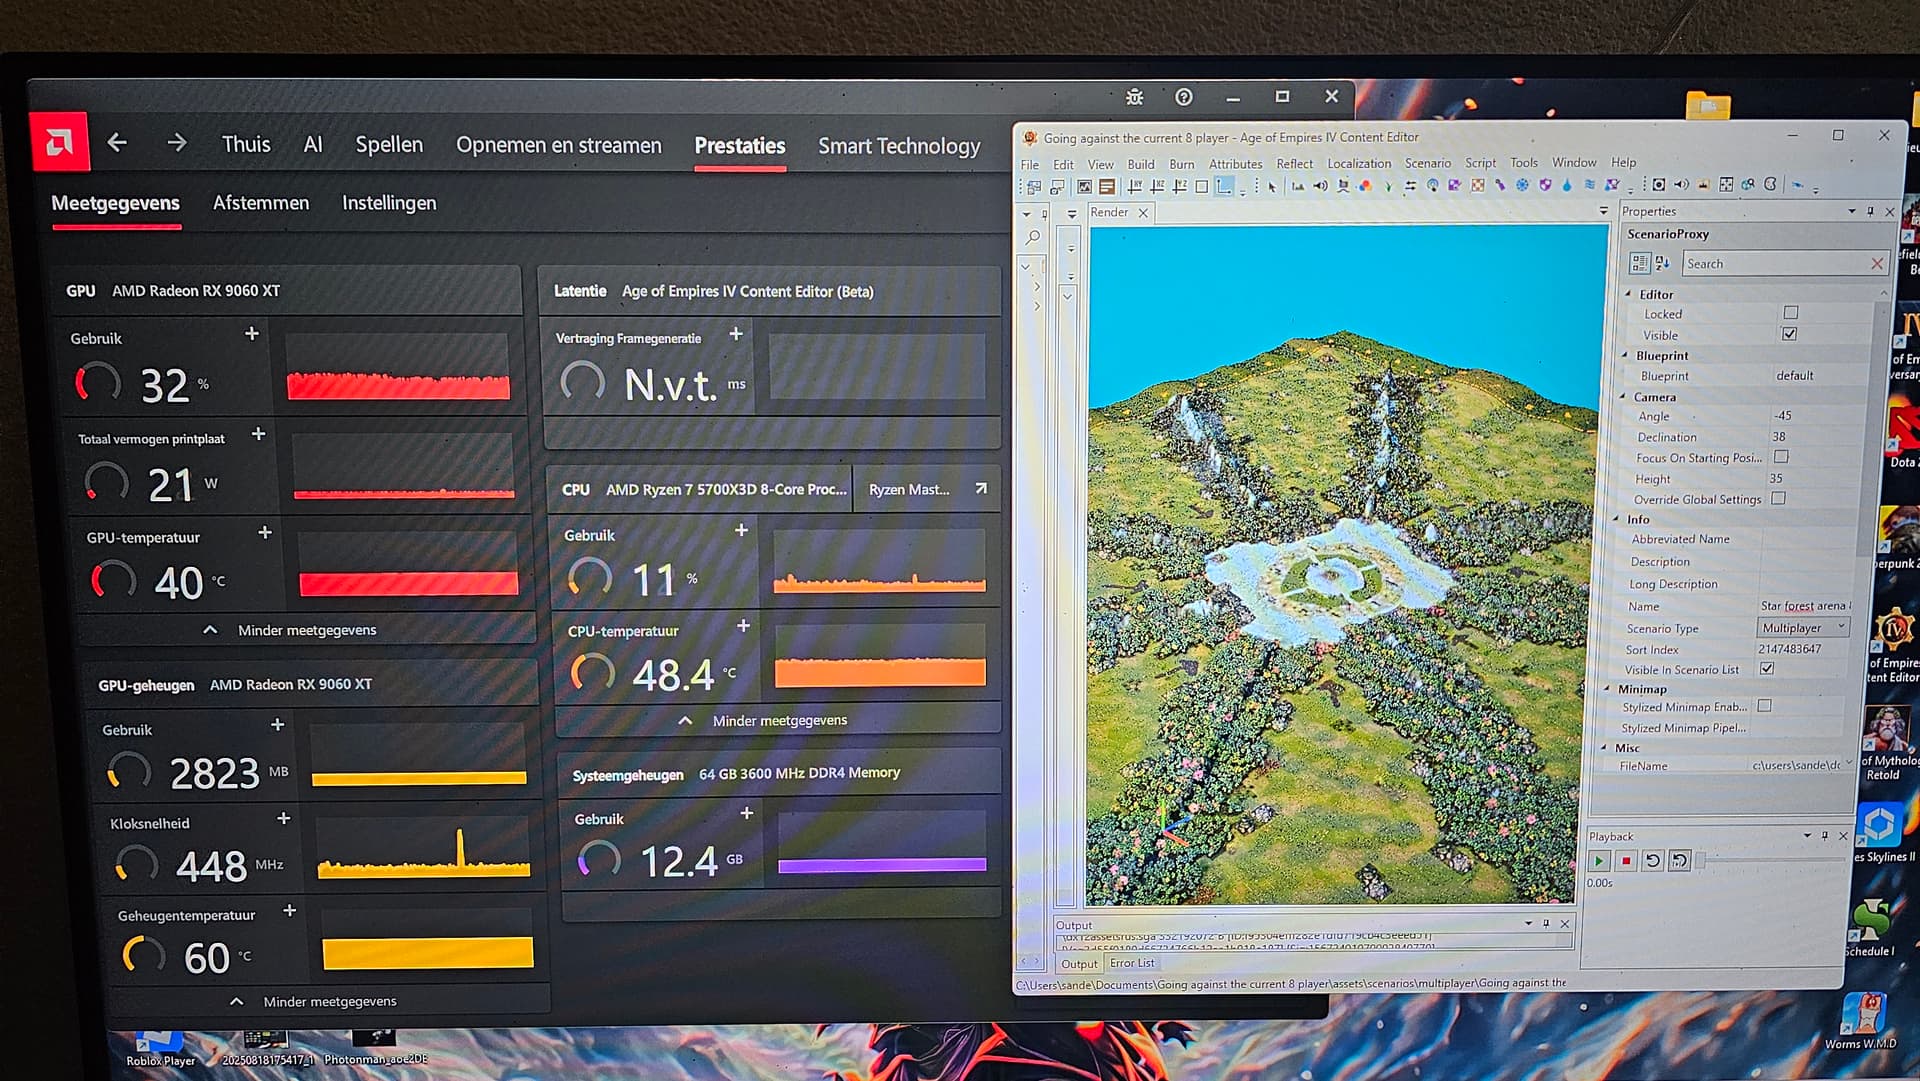Screen dimensions: 1920x1081
Task: Close the Render tab
Action: pyautogui.click(x=1143, y=212)
